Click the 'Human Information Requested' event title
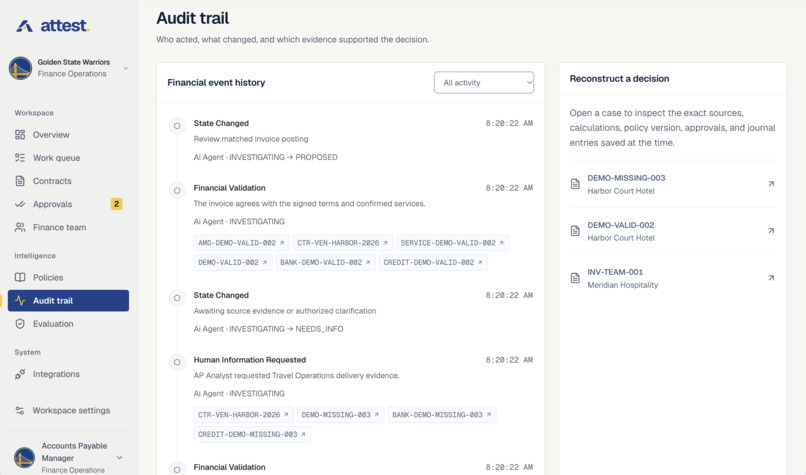This screenshot has height=475, width=806. (x=250, y=360)
